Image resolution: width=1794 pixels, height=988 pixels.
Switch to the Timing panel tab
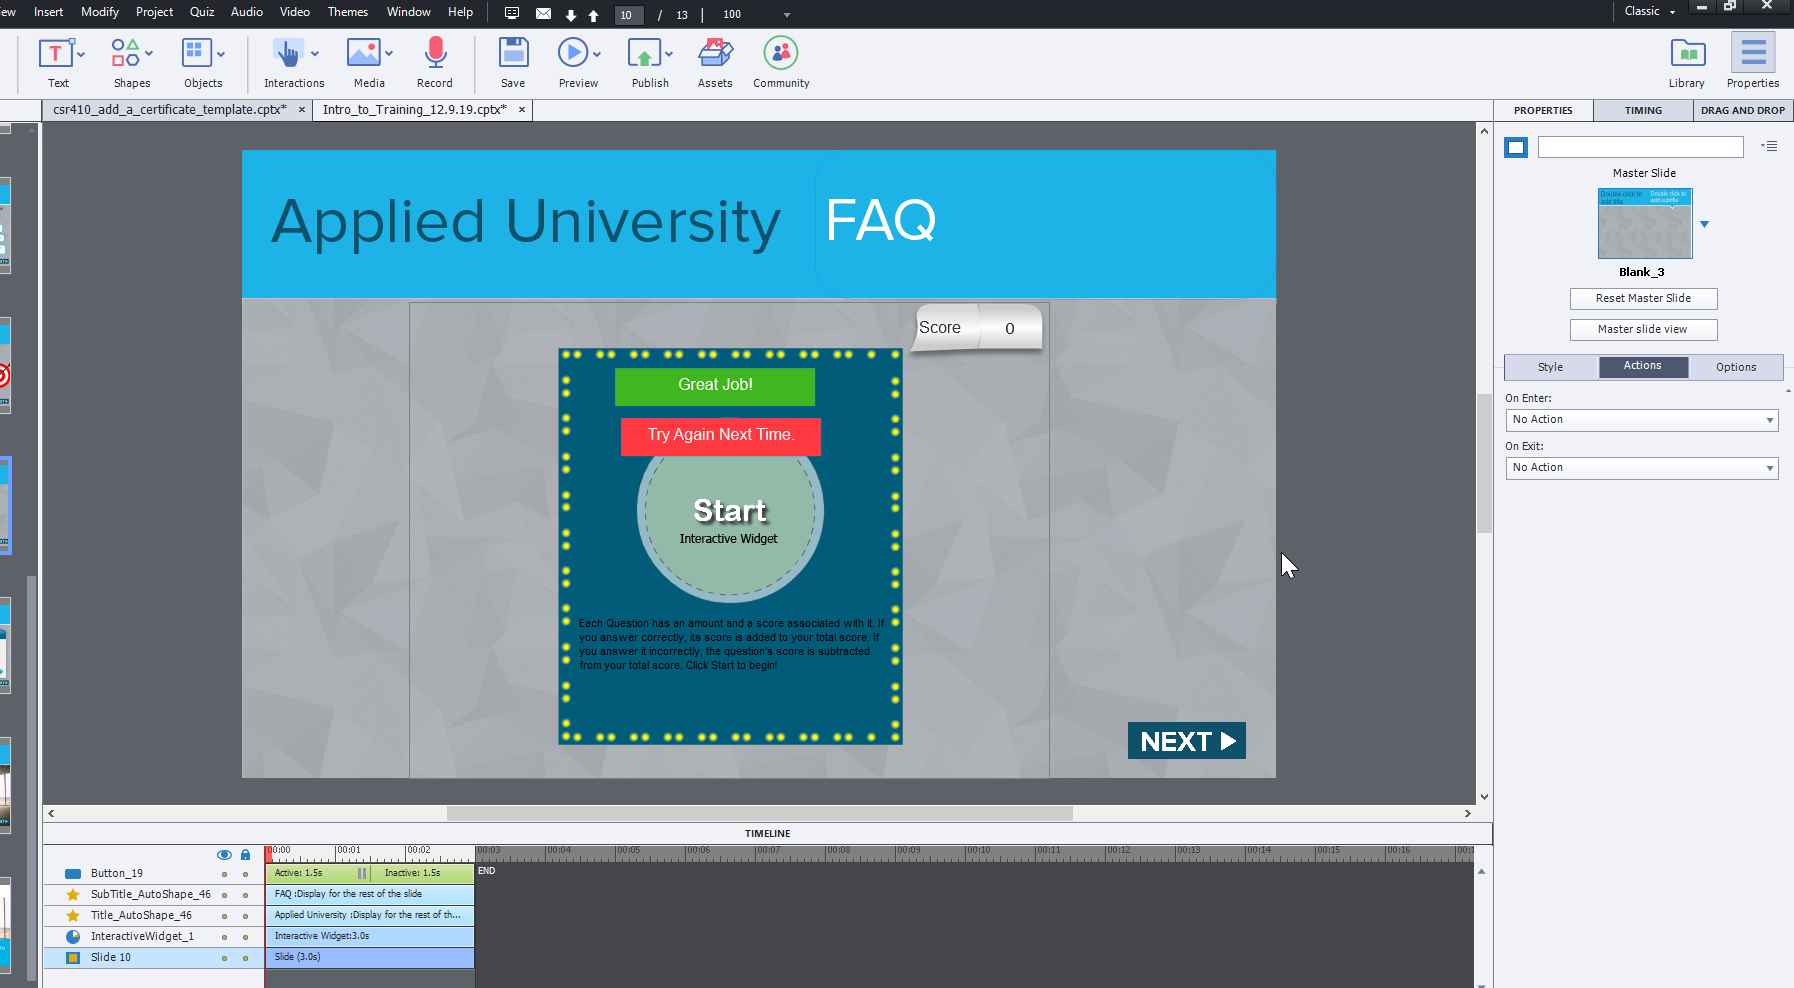[x=1643, y=111]
